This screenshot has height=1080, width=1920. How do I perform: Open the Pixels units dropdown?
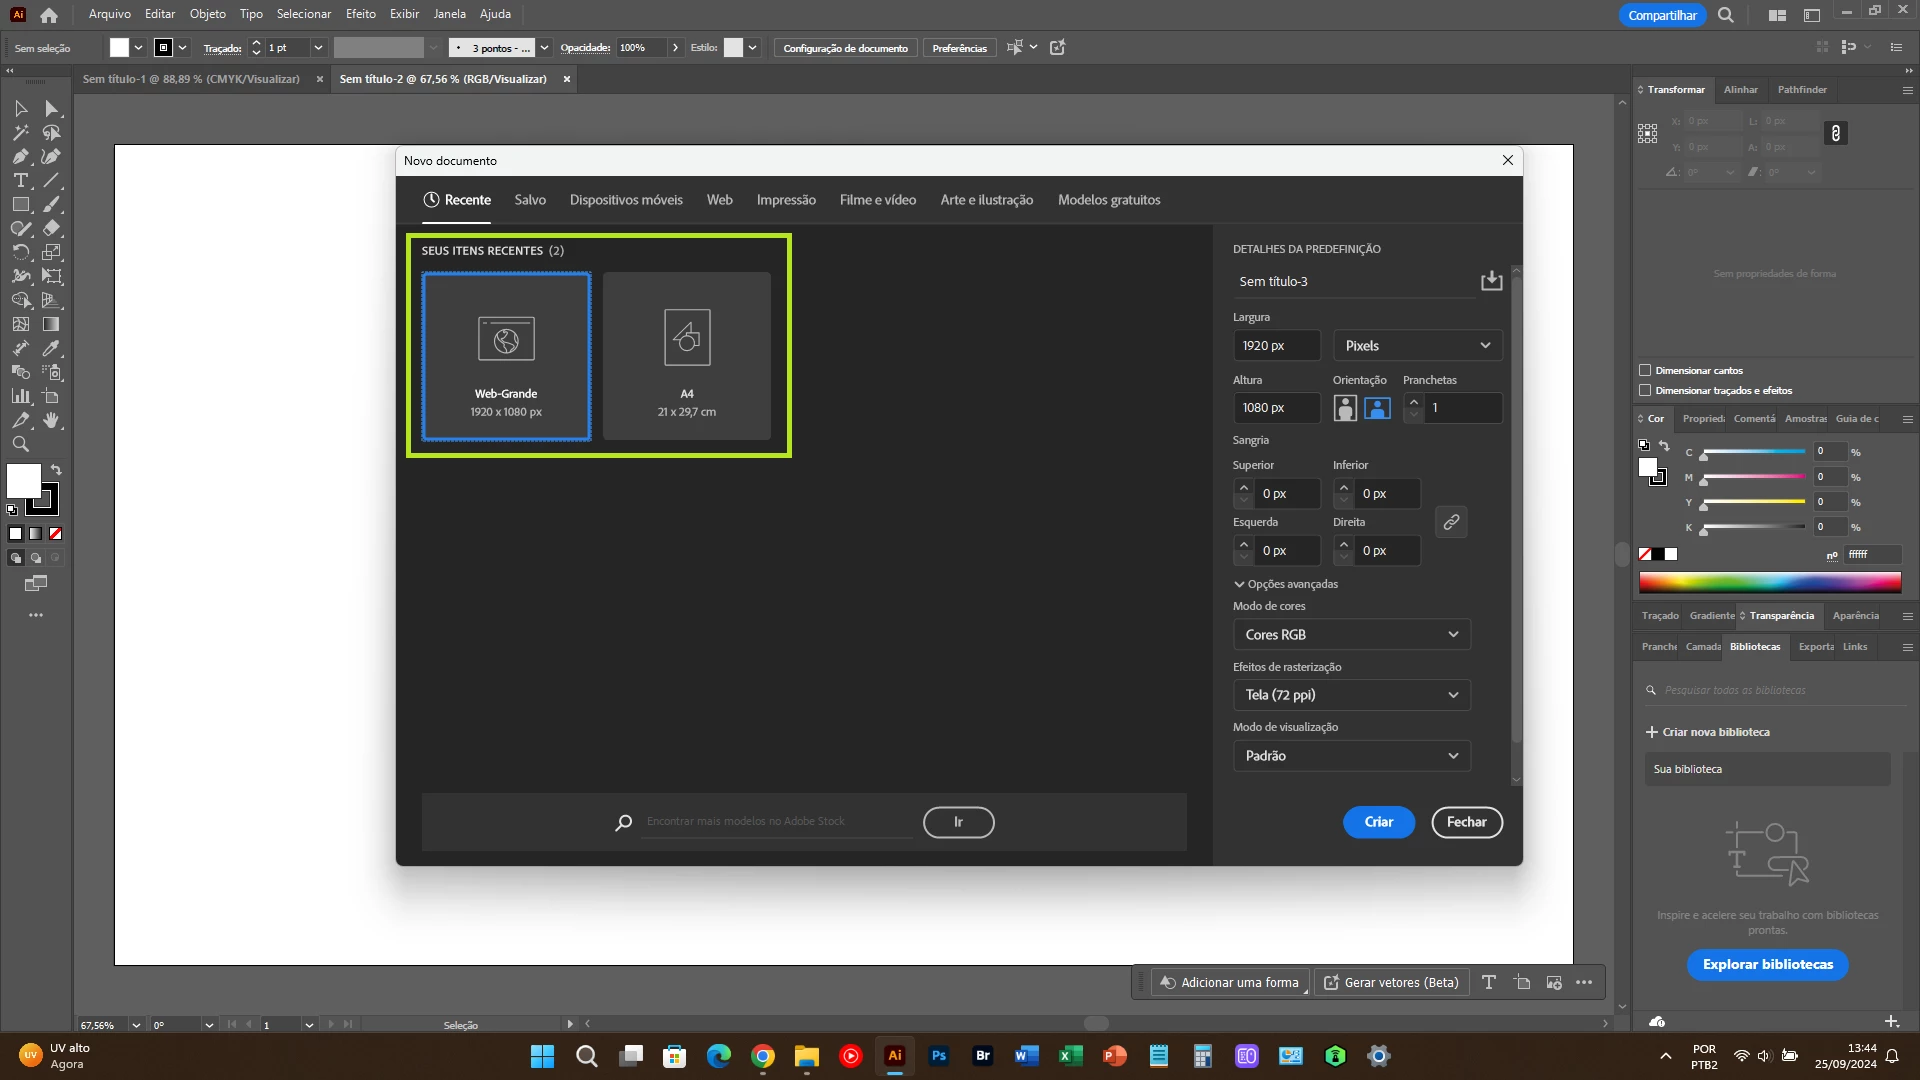click(1417, 346)
